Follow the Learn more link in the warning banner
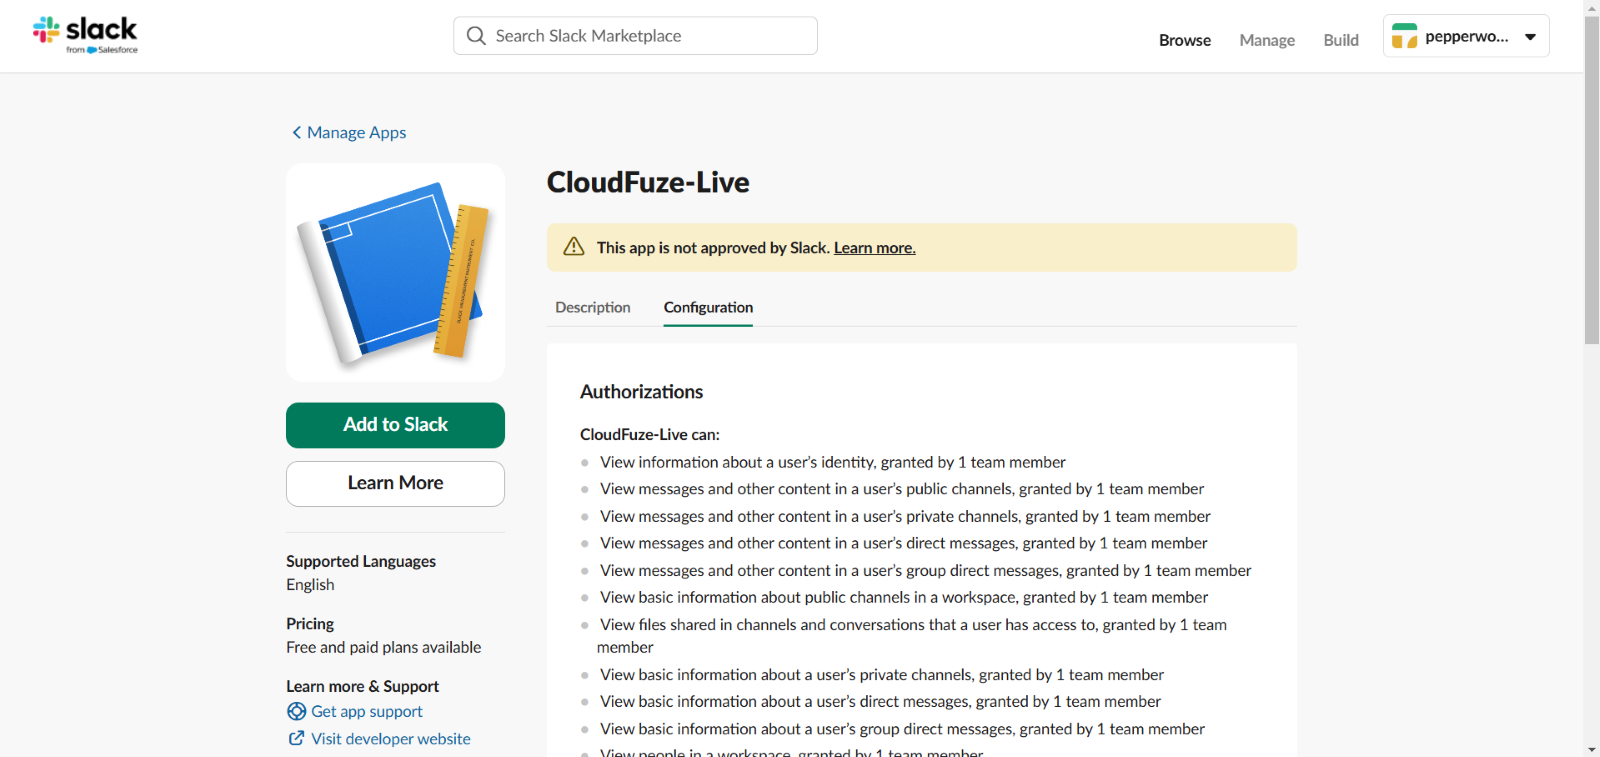The height and width of the screenshot is (757, 1600). pos(875,248)
